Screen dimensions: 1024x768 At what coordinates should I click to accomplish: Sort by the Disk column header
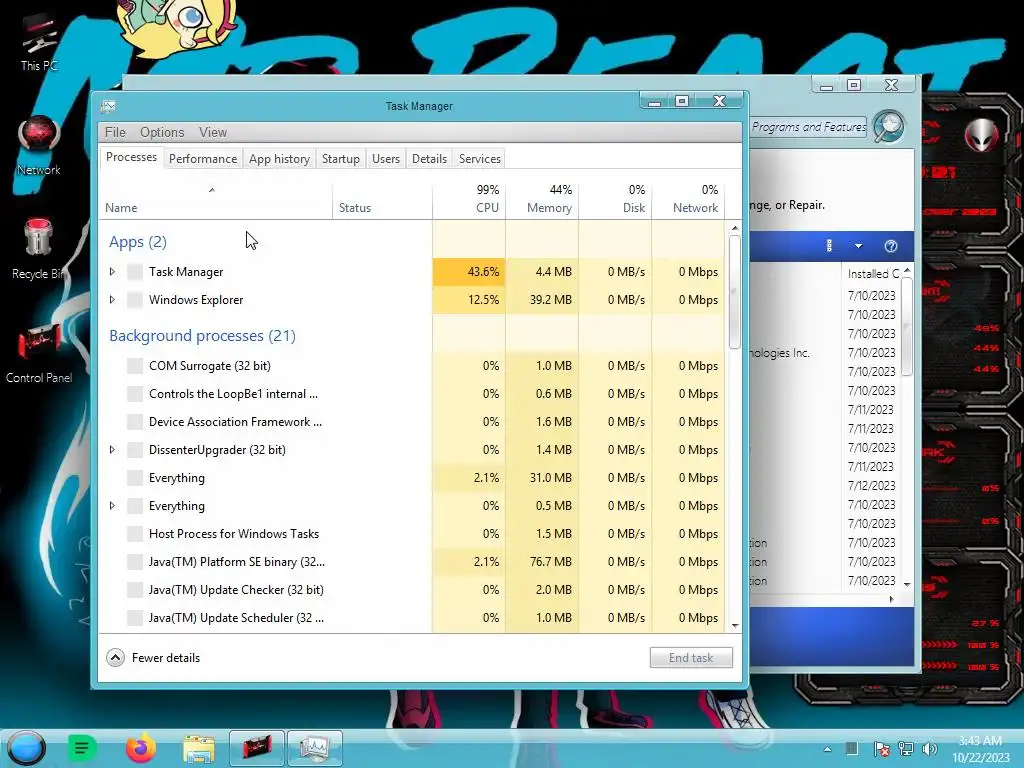click(615, 199)
